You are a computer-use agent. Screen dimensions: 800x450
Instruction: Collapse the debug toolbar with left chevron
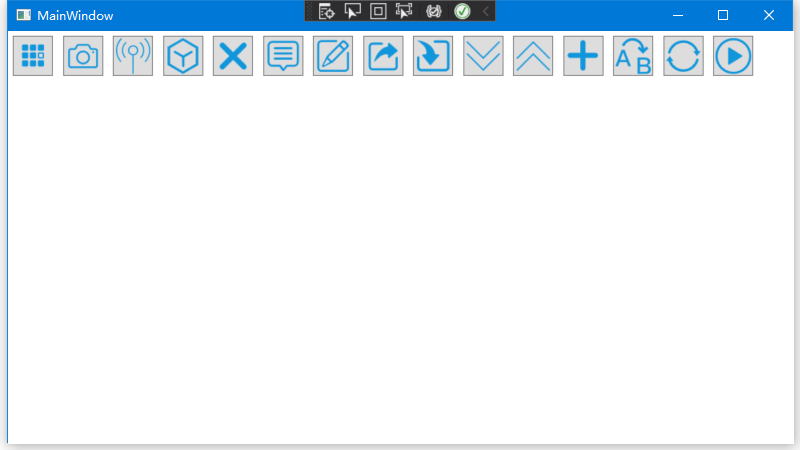[x=486, y=11]
